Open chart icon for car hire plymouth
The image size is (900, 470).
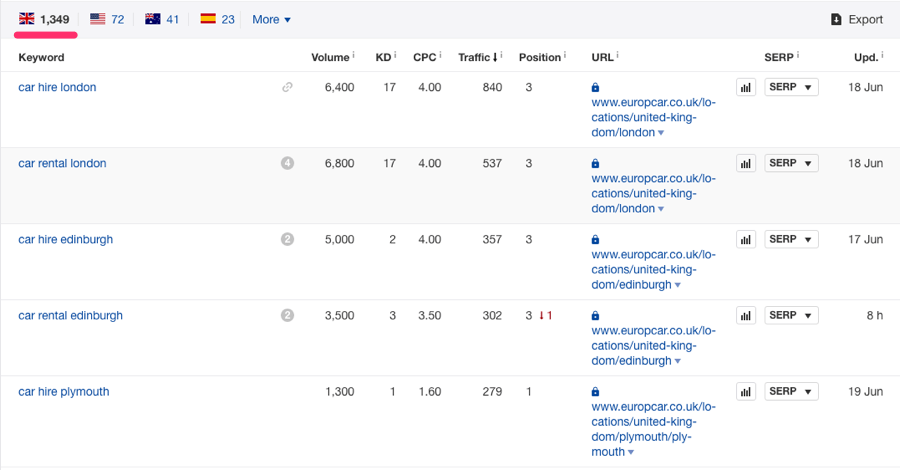coord(746,392)
